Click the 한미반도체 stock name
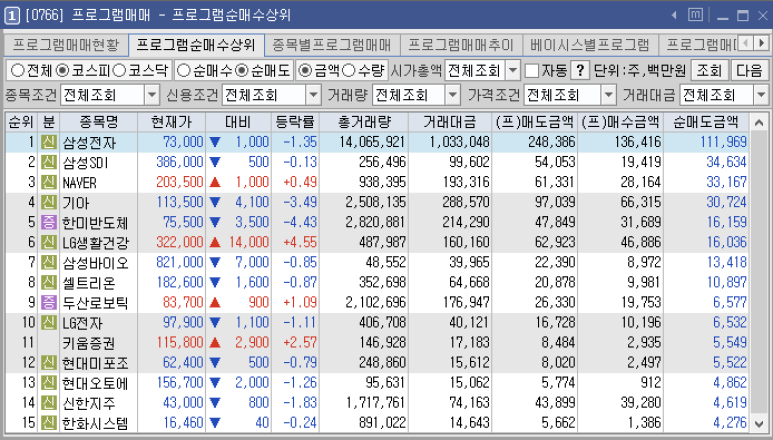This screenshot has height=440, width=773. coord(95,223)
